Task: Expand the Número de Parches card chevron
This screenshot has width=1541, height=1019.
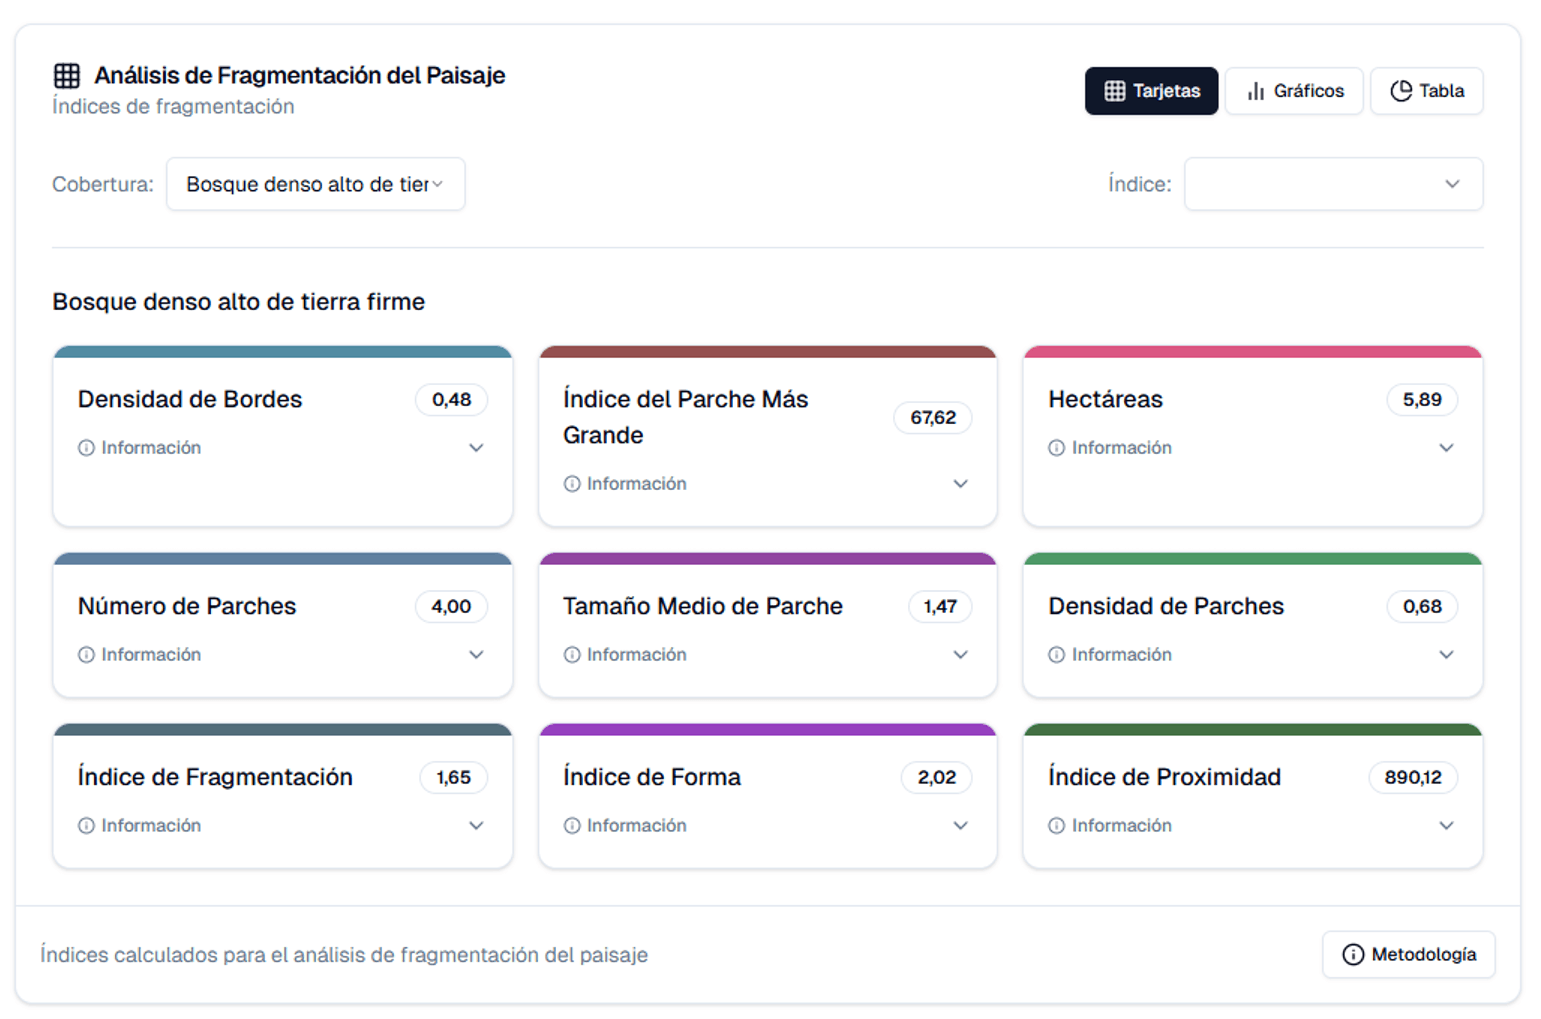Action: point(476,655)
